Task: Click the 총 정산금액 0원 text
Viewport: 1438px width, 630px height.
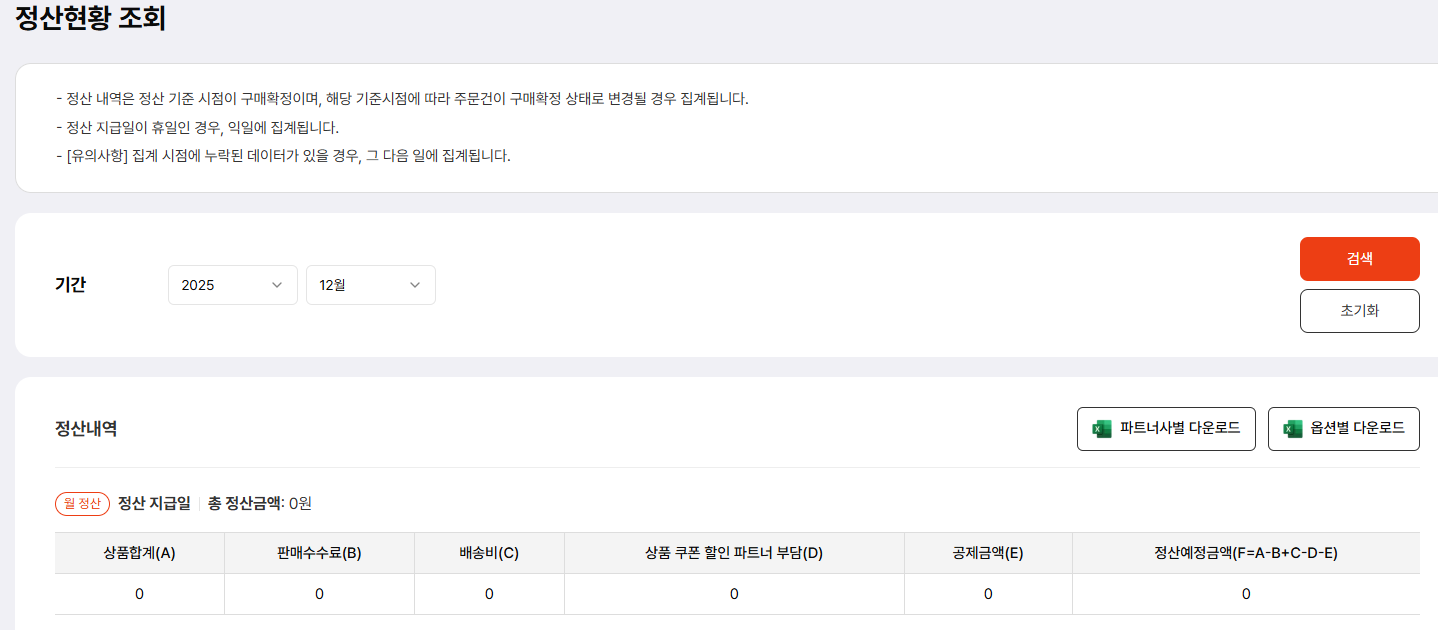Action: click(260, 504)
